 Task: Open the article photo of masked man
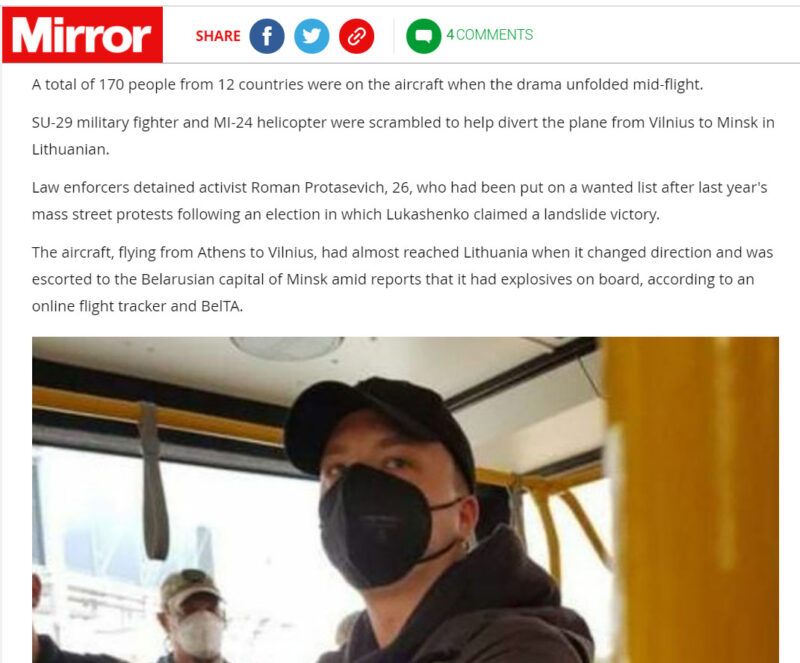click(x=405, y=500)
